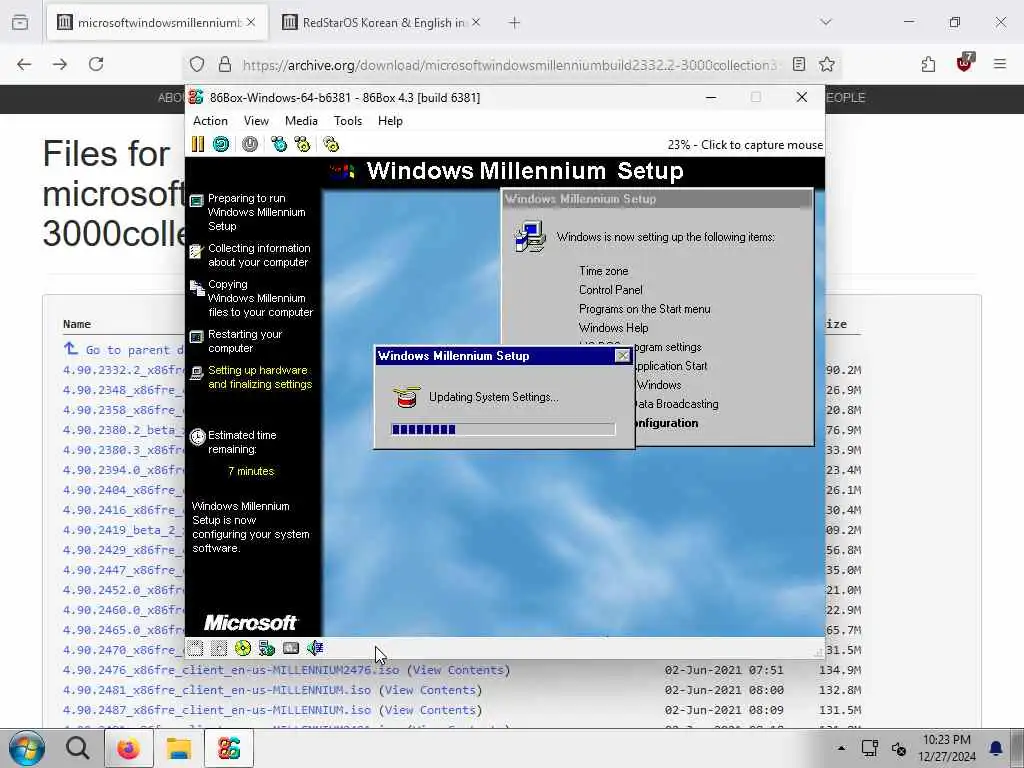Viewport: 1024px width, 768px height.
Task: Close the Updating System Settings dialog
Action: pyautogui.click(x=622, y=356)
